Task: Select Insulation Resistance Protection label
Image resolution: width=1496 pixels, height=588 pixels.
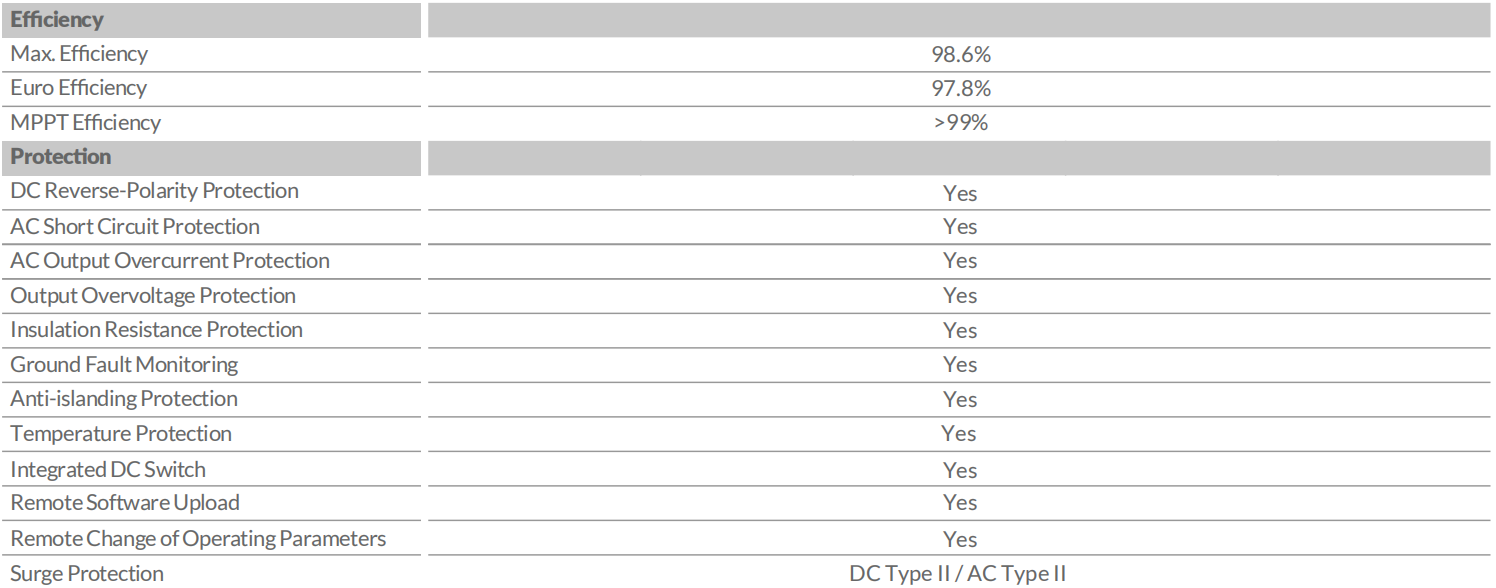Action: click(x=156, y=330)
